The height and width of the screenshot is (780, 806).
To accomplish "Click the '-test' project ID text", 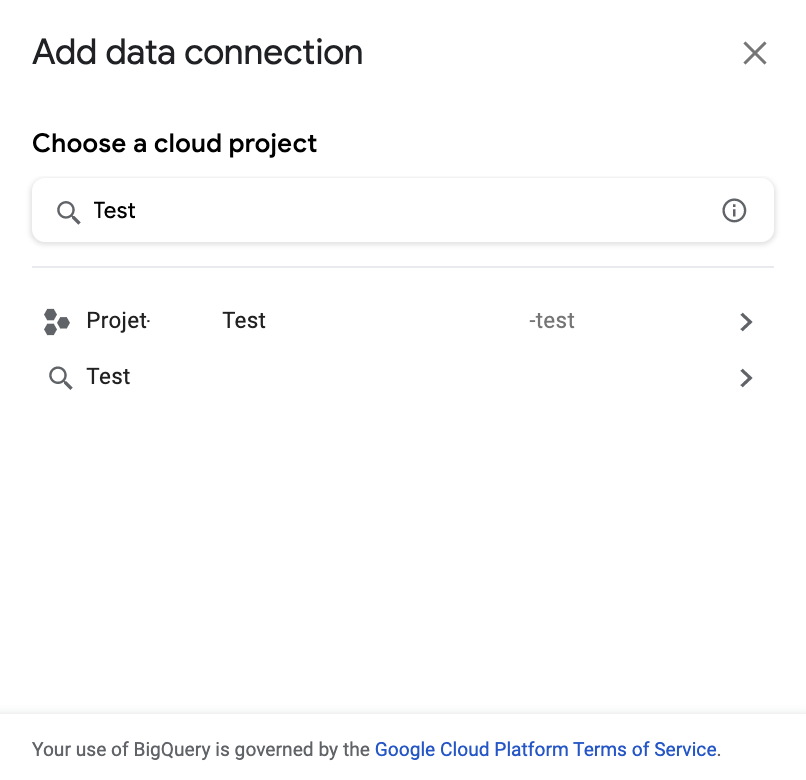I will tap(552, 321).
